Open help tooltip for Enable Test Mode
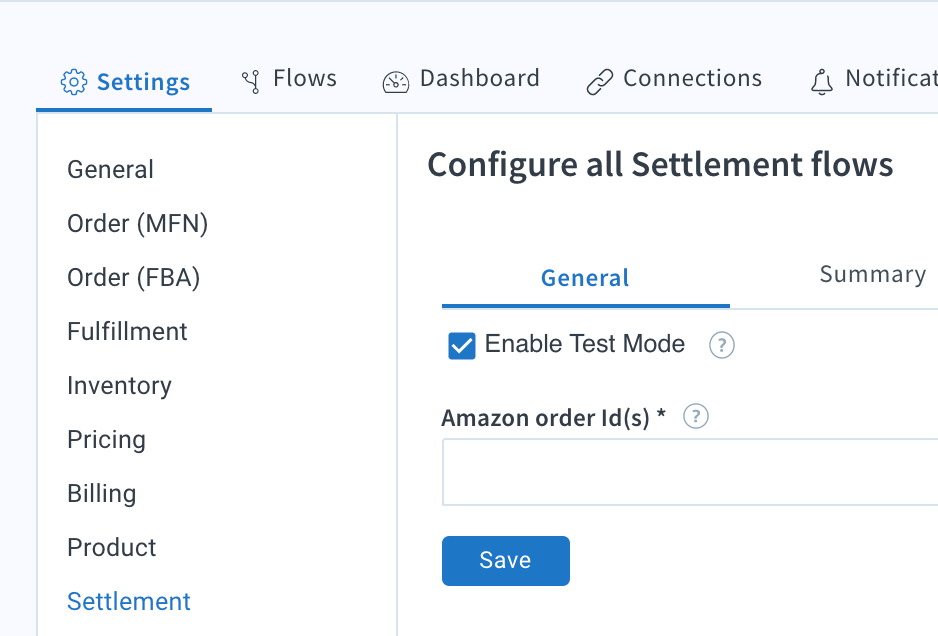The image size is (938, 636). (x=721, y=345)
